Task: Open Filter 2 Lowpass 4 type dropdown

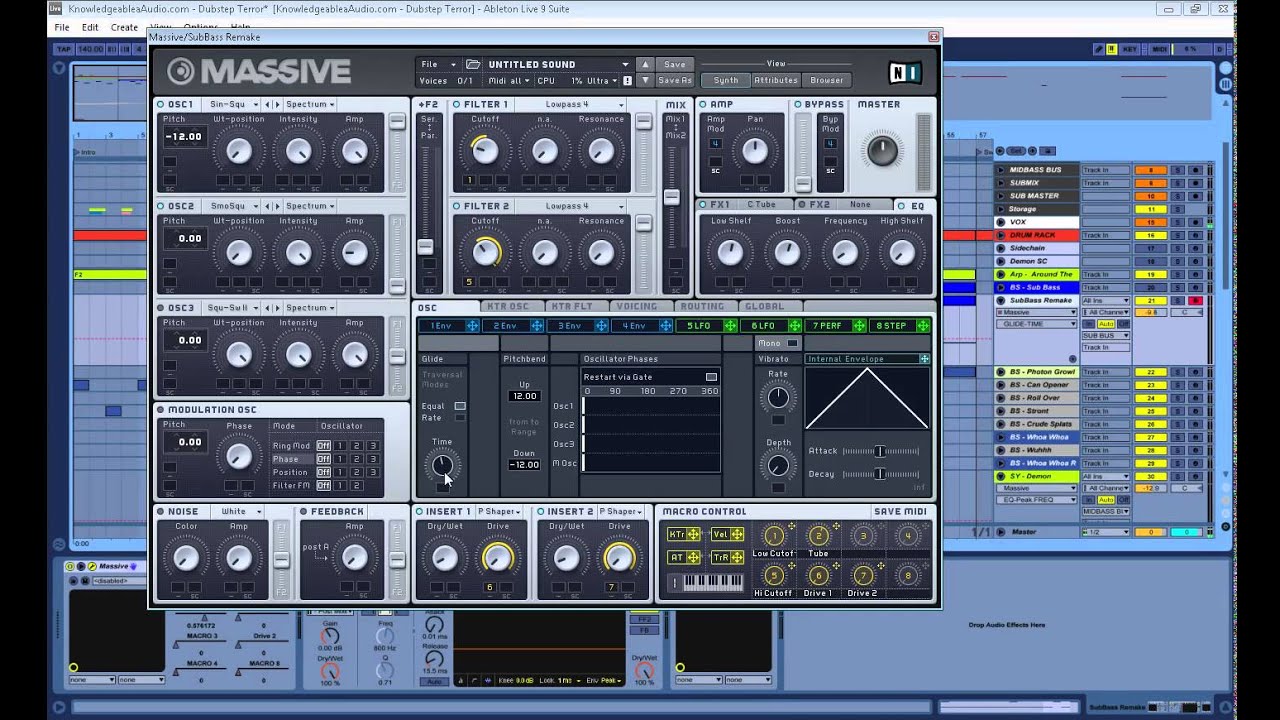Action: [571, 206]
